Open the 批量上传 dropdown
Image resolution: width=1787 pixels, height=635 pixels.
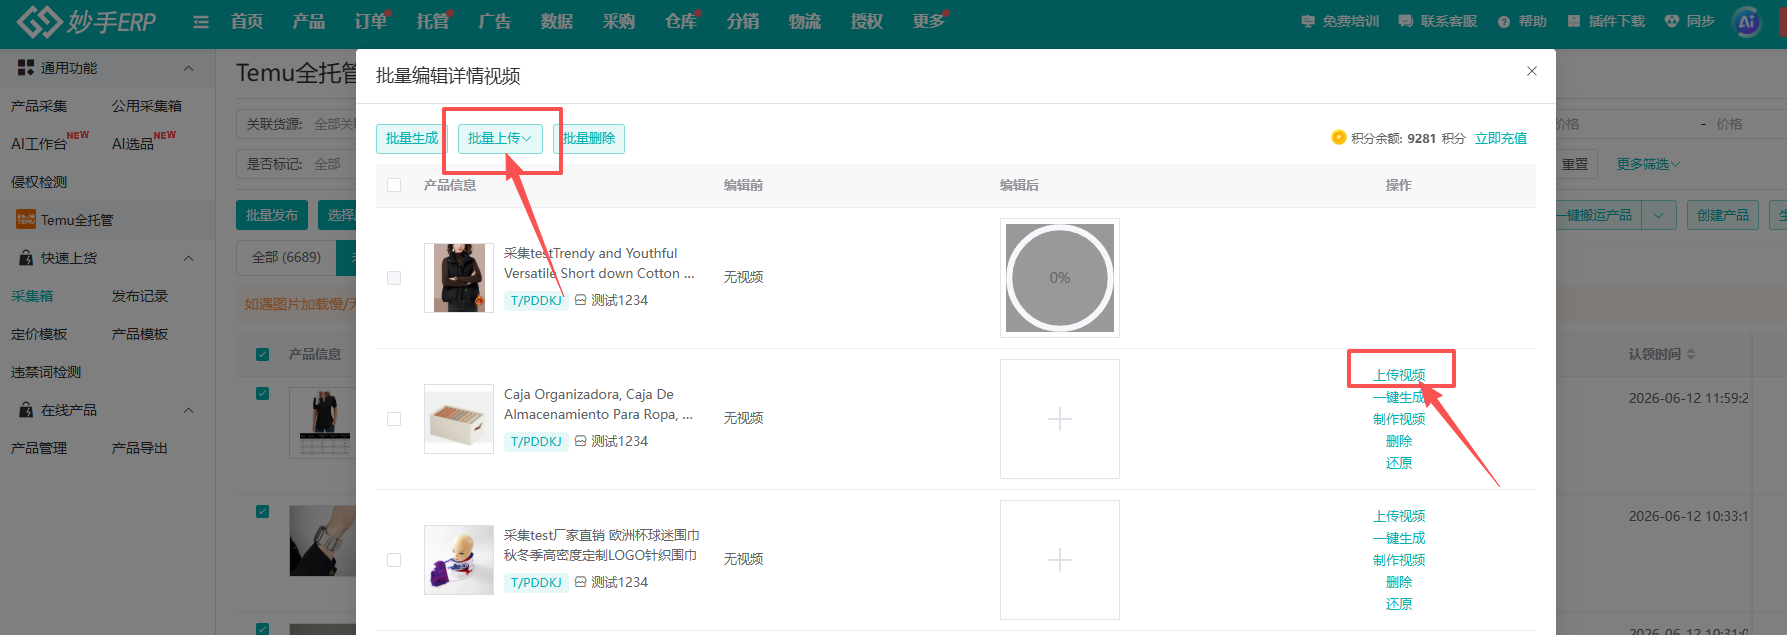(x=500, y=138)
